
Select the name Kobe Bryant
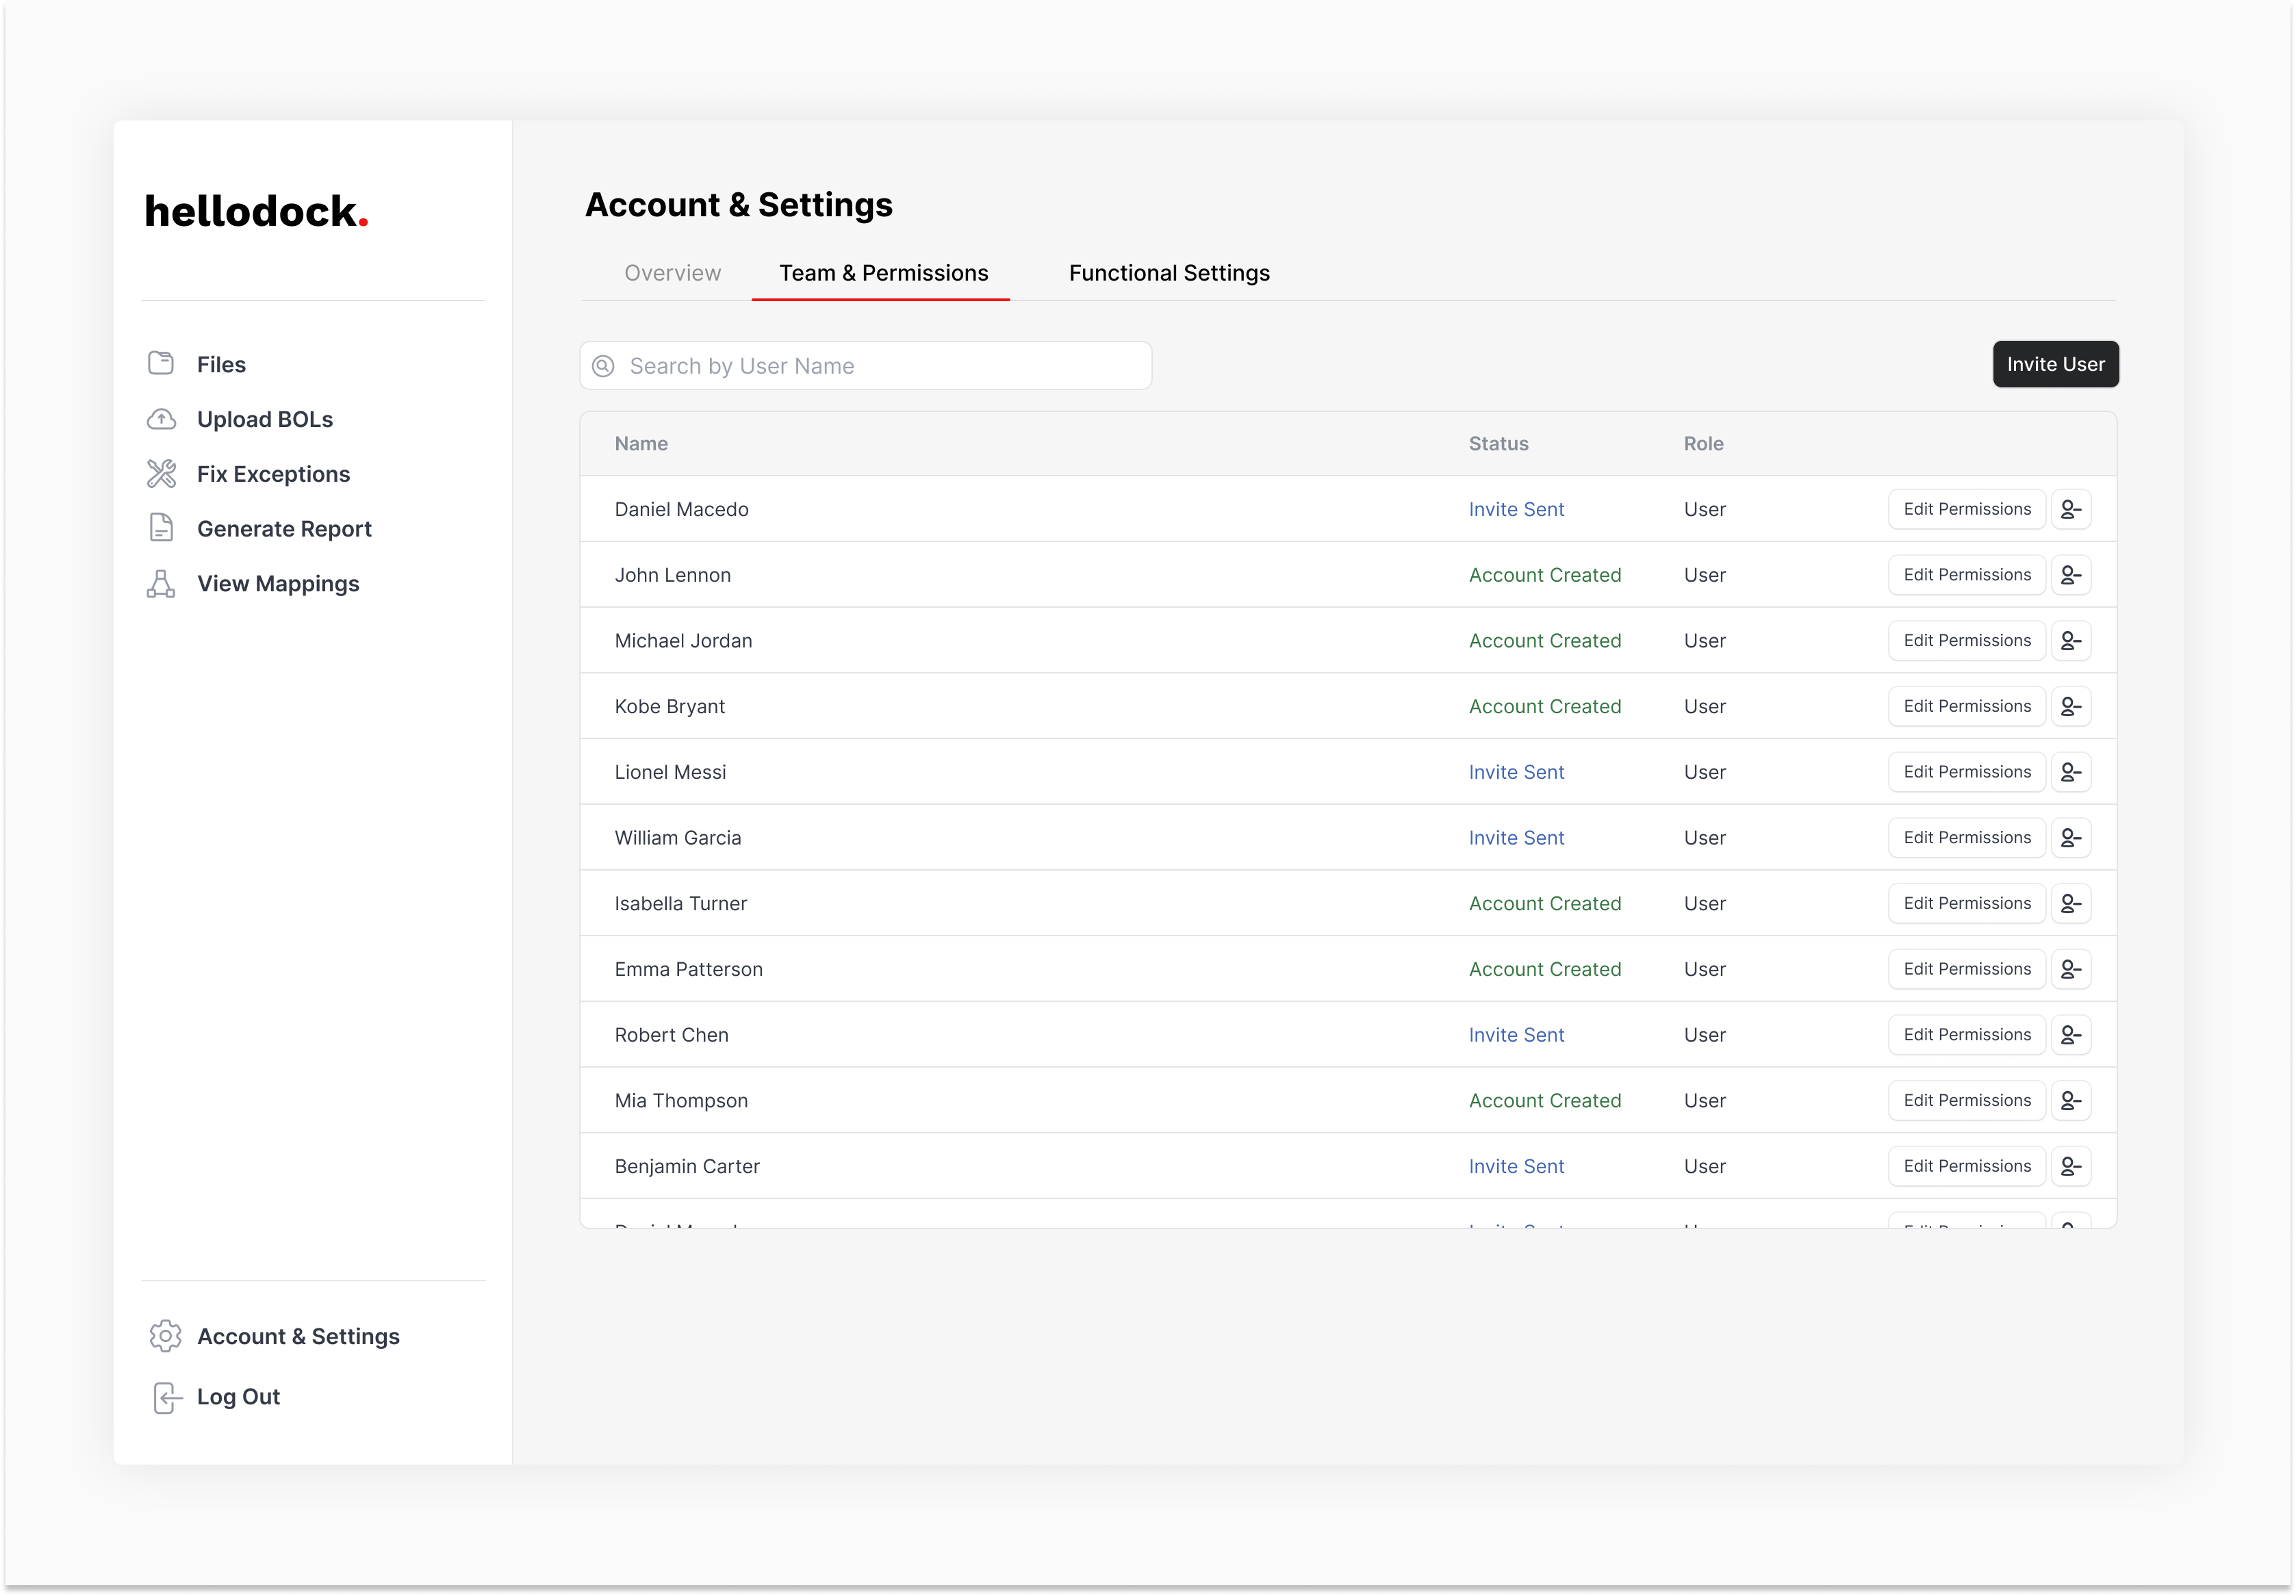click(669, 706)
